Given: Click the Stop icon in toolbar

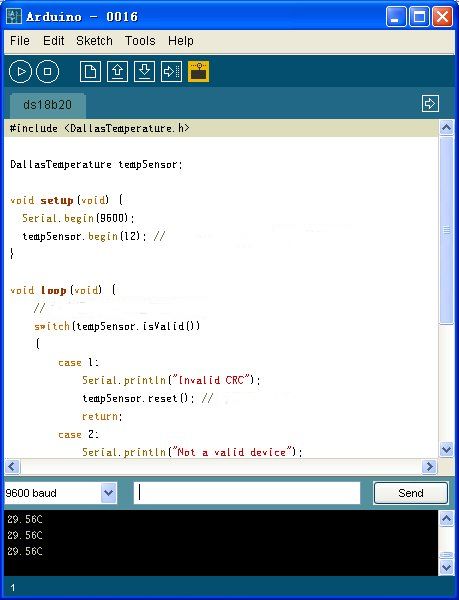Looking at the screenshot, I should tap(47, 72).
